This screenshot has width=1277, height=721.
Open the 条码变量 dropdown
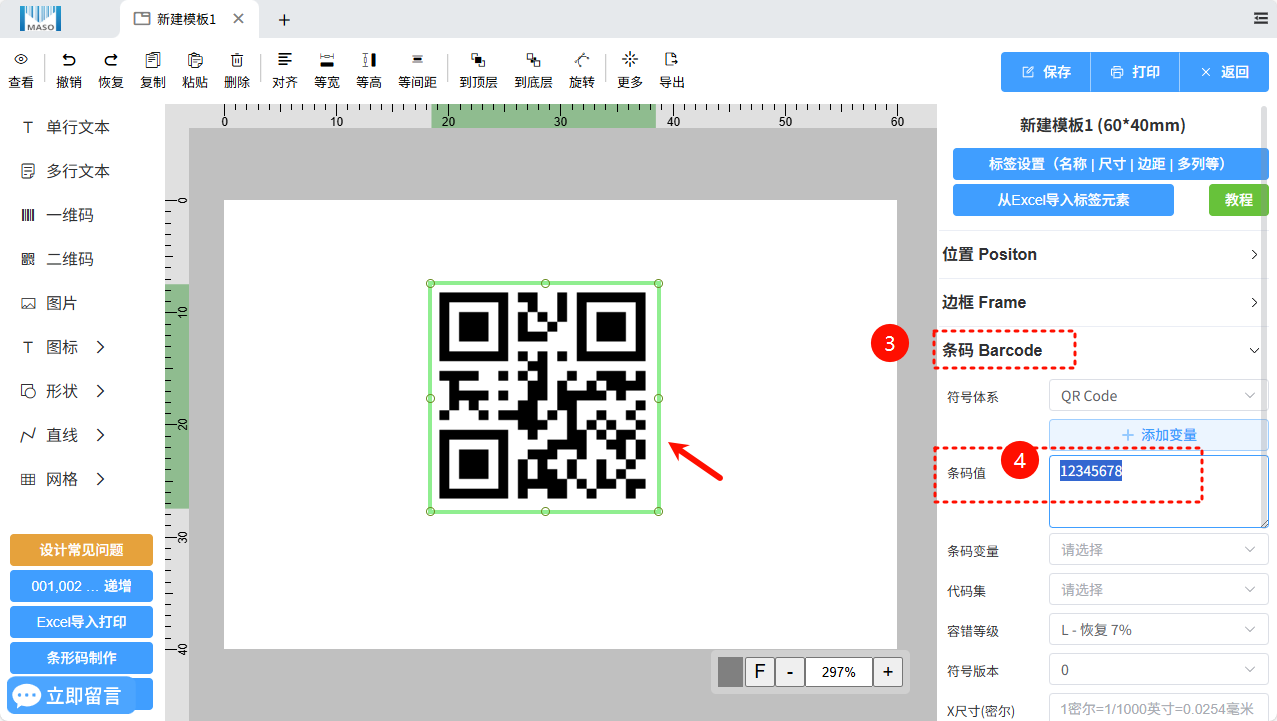pyautogui.click(x=1158, y=550)
